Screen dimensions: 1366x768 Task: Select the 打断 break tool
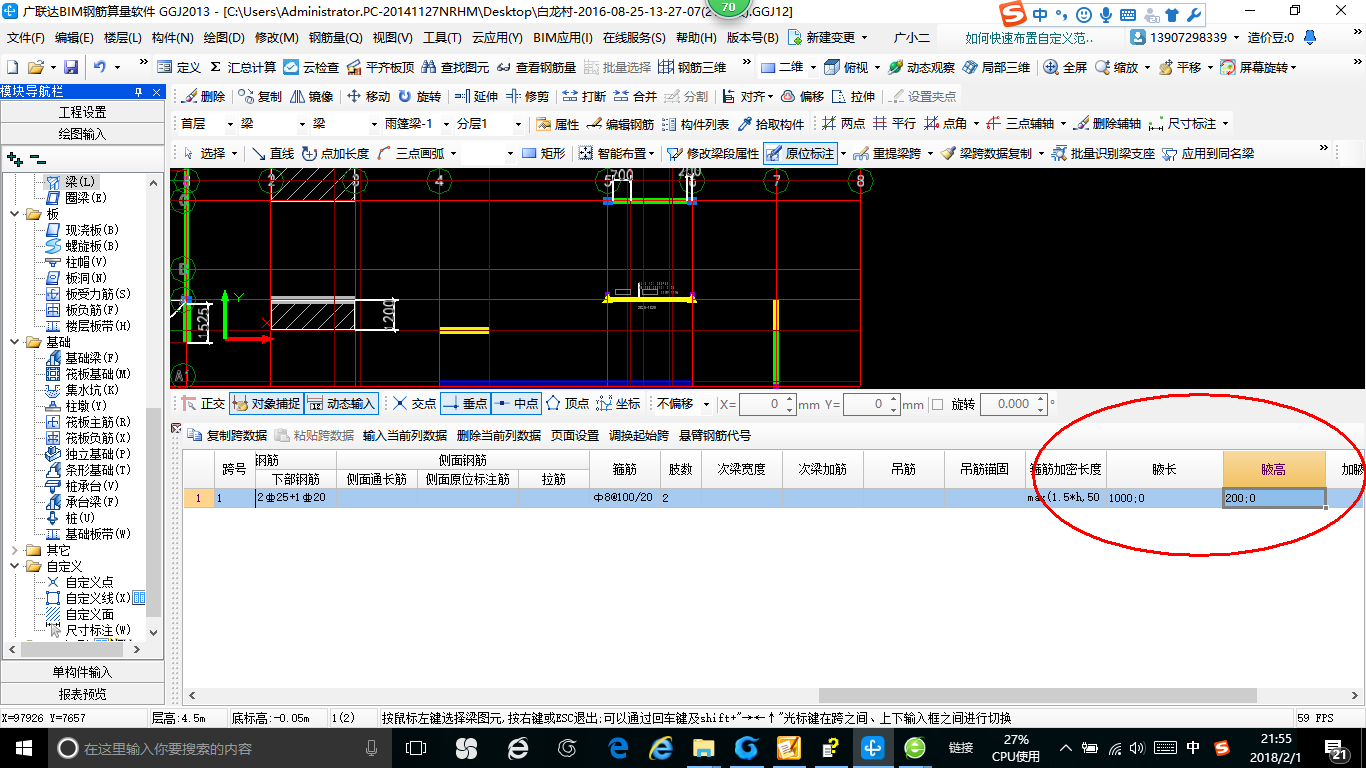pyautogui.click(x=584, y=96)
